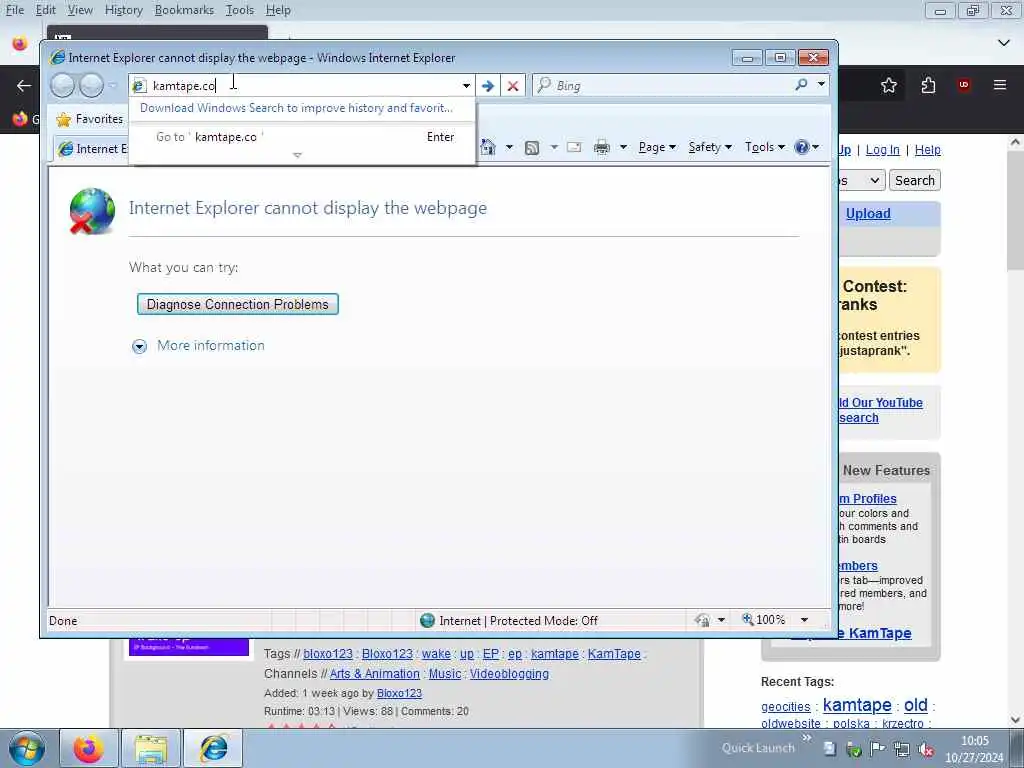1024x768 pixels.
Task: Open Firefox Bookmarks menu
Action: pos(184,10)
